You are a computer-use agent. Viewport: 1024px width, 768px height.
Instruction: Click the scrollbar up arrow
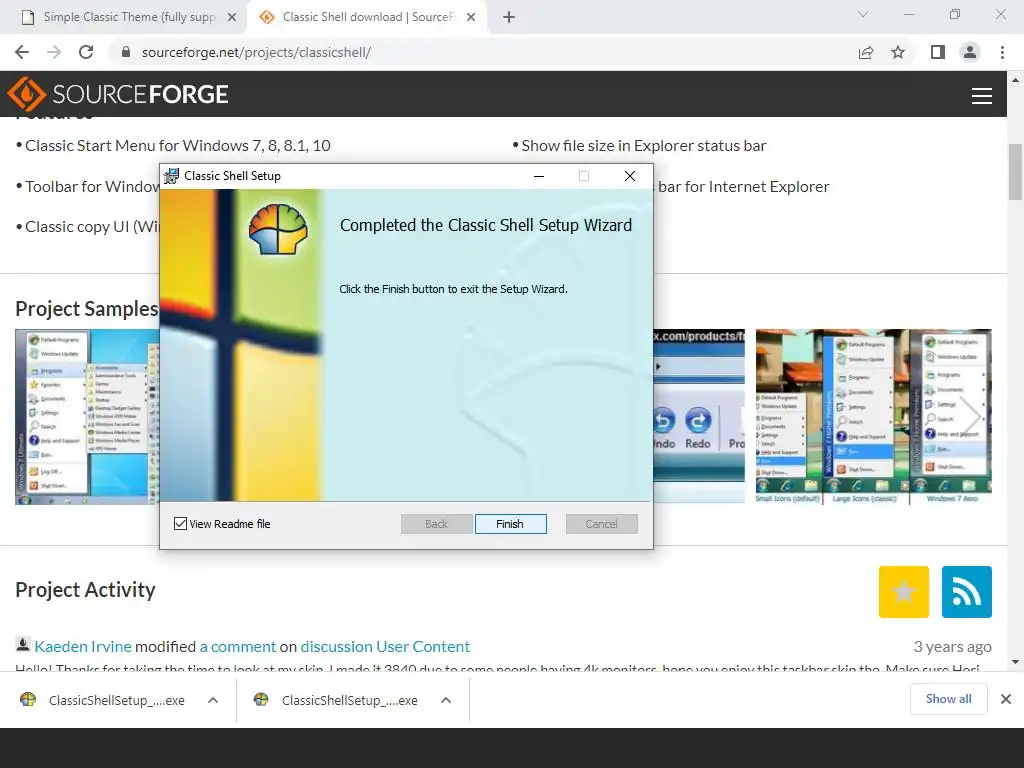tap(1015, 80)
